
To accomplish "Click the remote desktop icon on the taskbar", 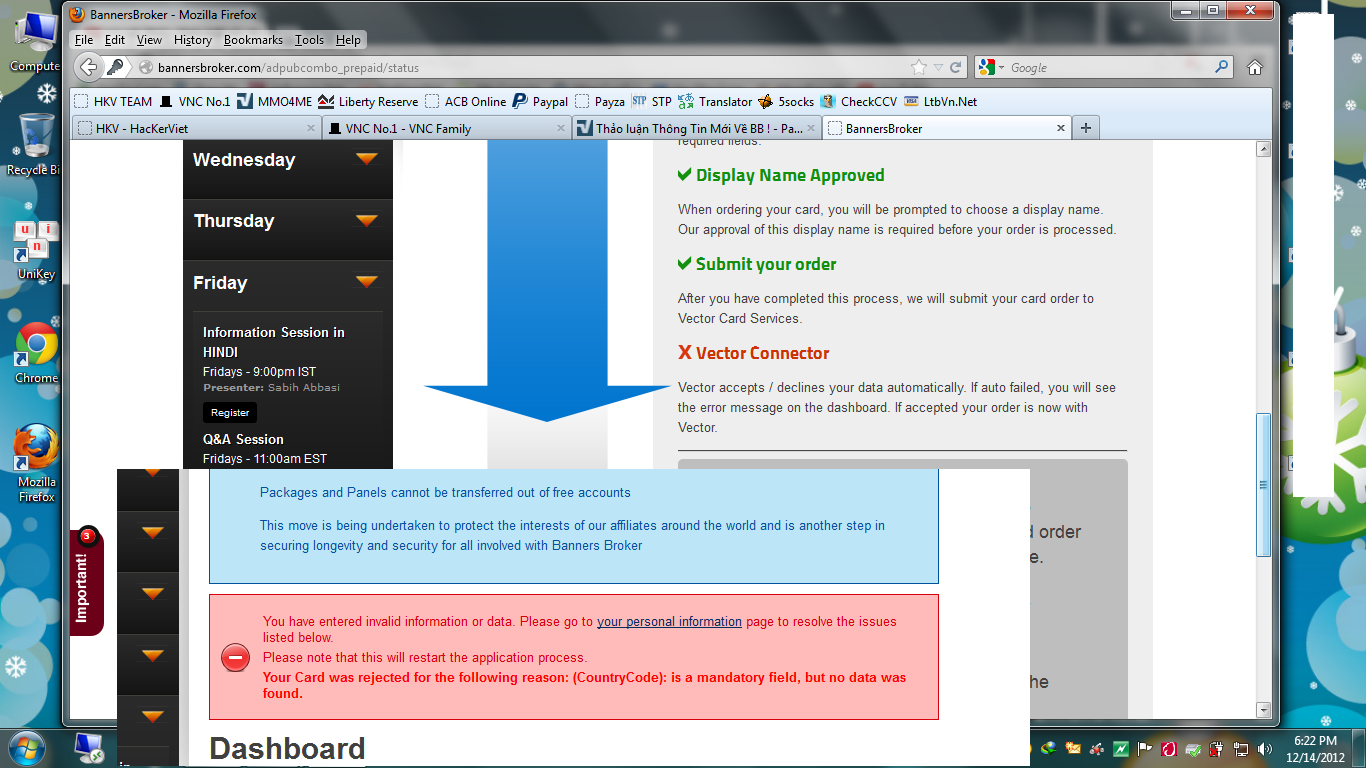I will pos(91,748).
